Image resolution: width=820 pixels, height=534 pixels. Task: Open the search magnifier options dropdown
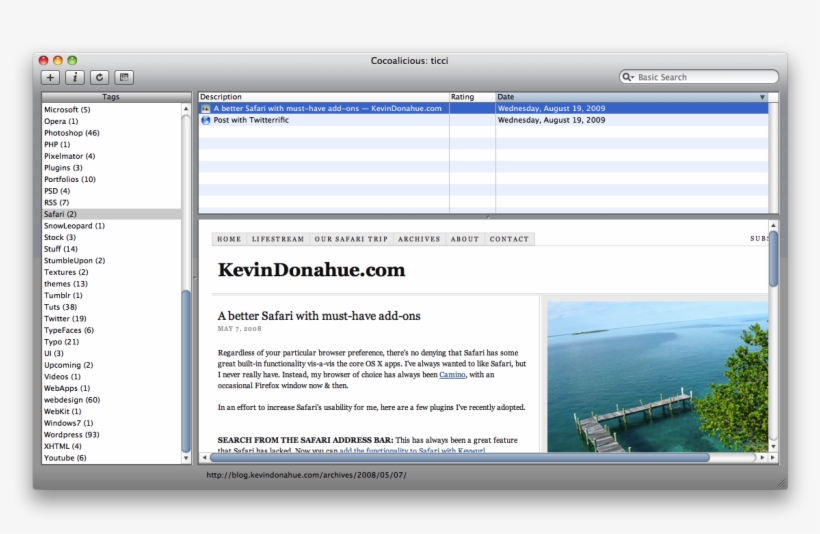pyautogui.click(x=628, y=77)
